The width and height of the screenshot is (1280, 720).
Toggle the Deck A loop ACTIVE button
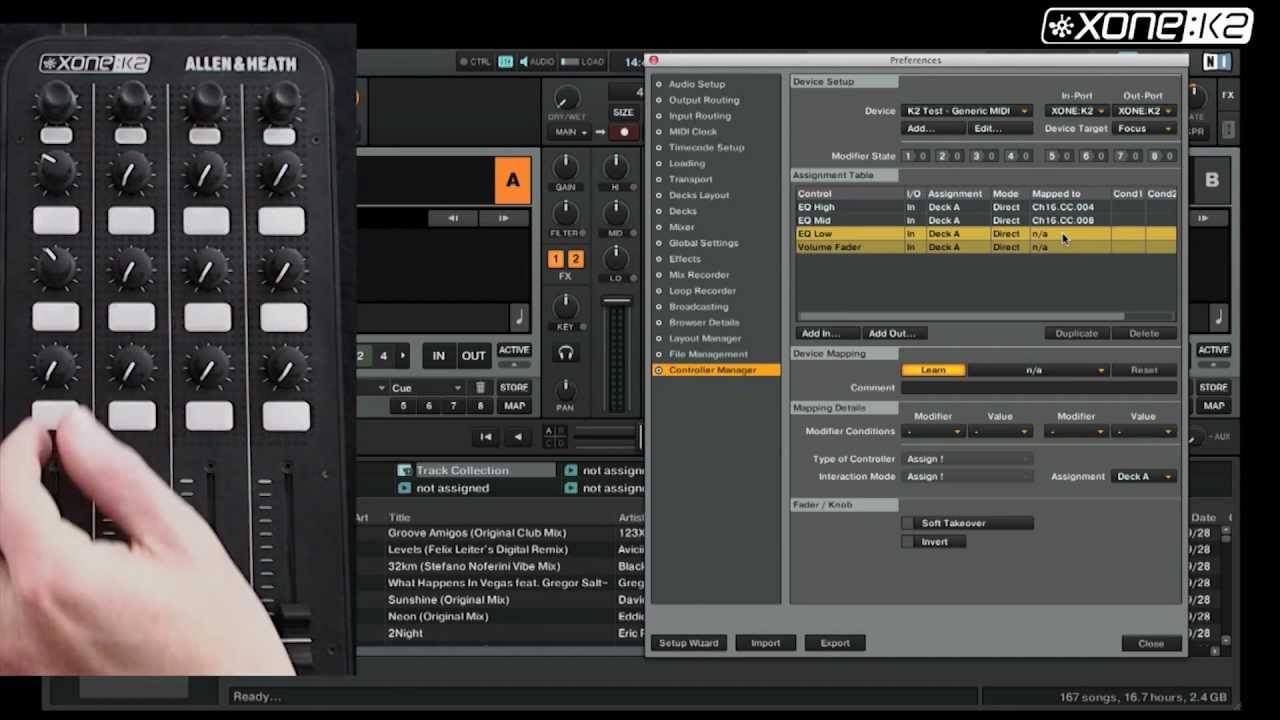[x=514, y=350]
